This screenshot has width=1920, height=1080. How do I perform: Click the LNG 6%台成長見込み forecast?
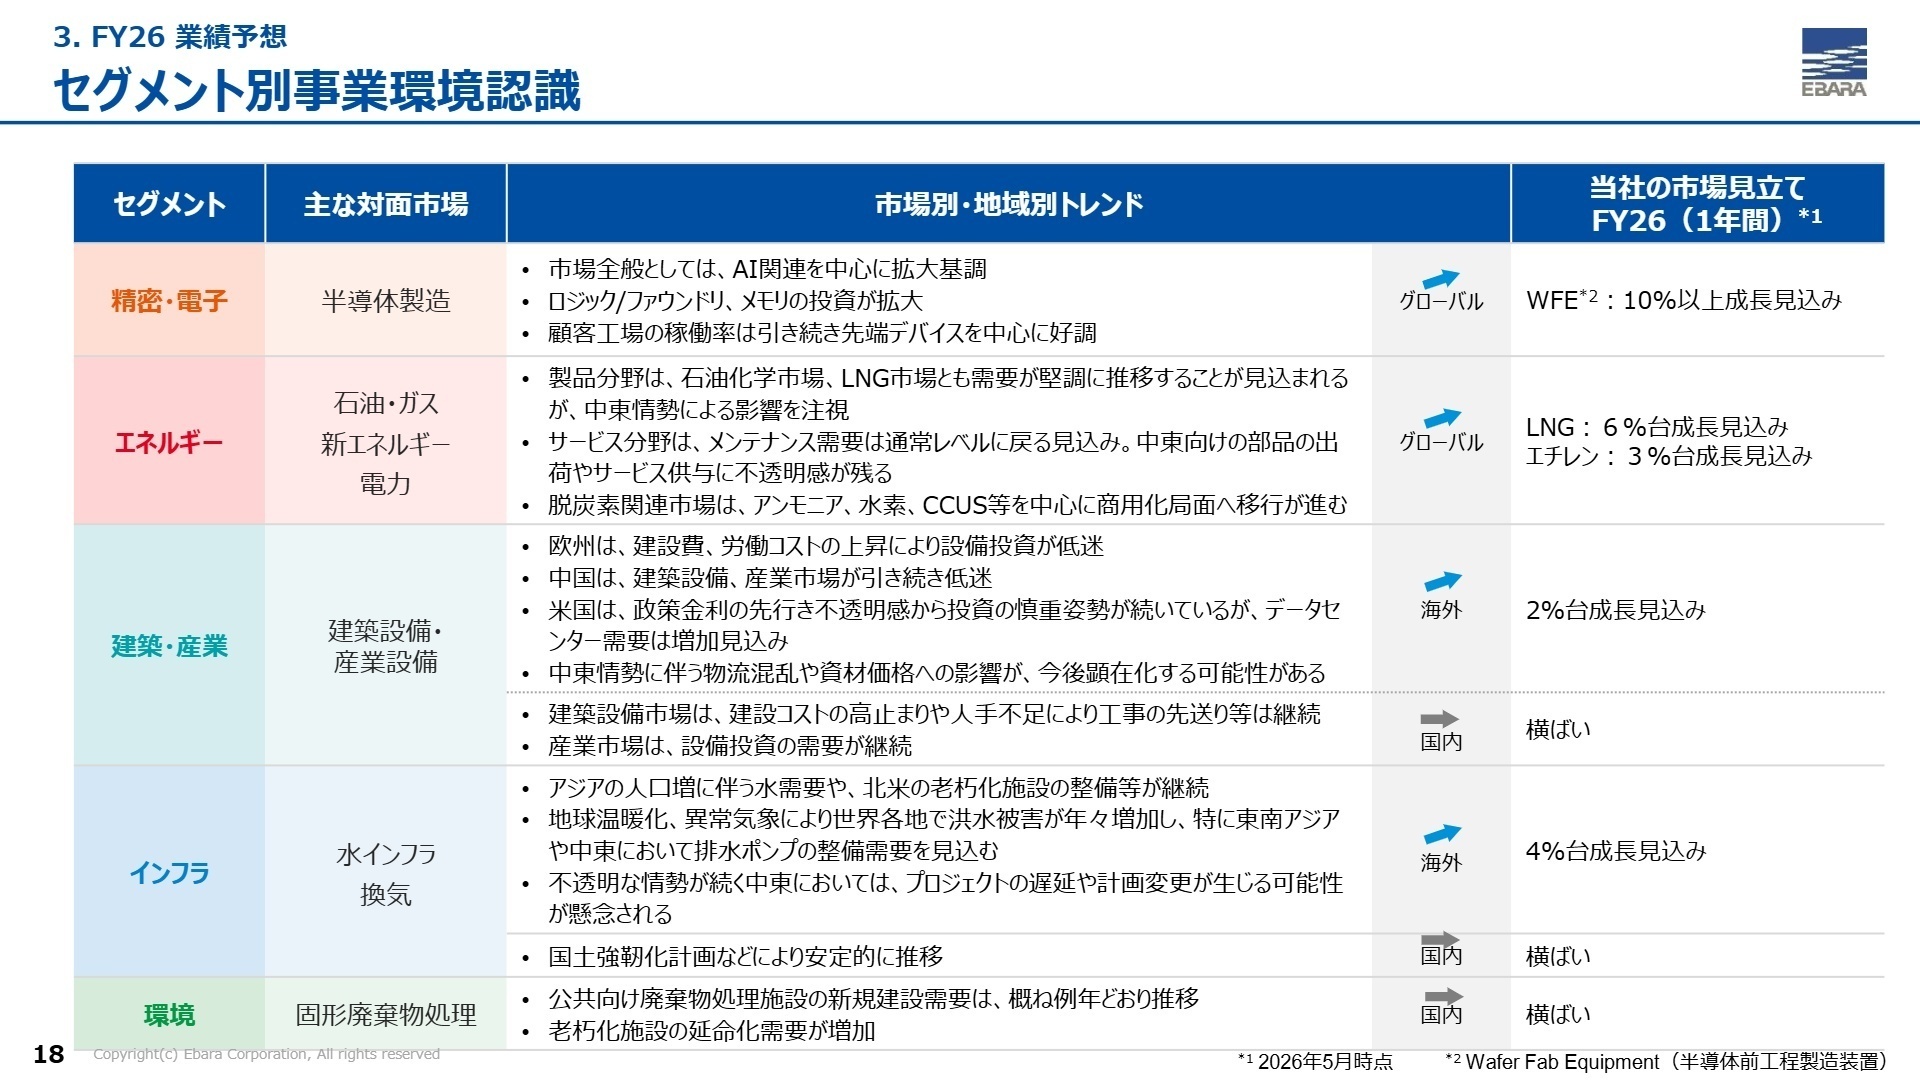point(1657,427)
